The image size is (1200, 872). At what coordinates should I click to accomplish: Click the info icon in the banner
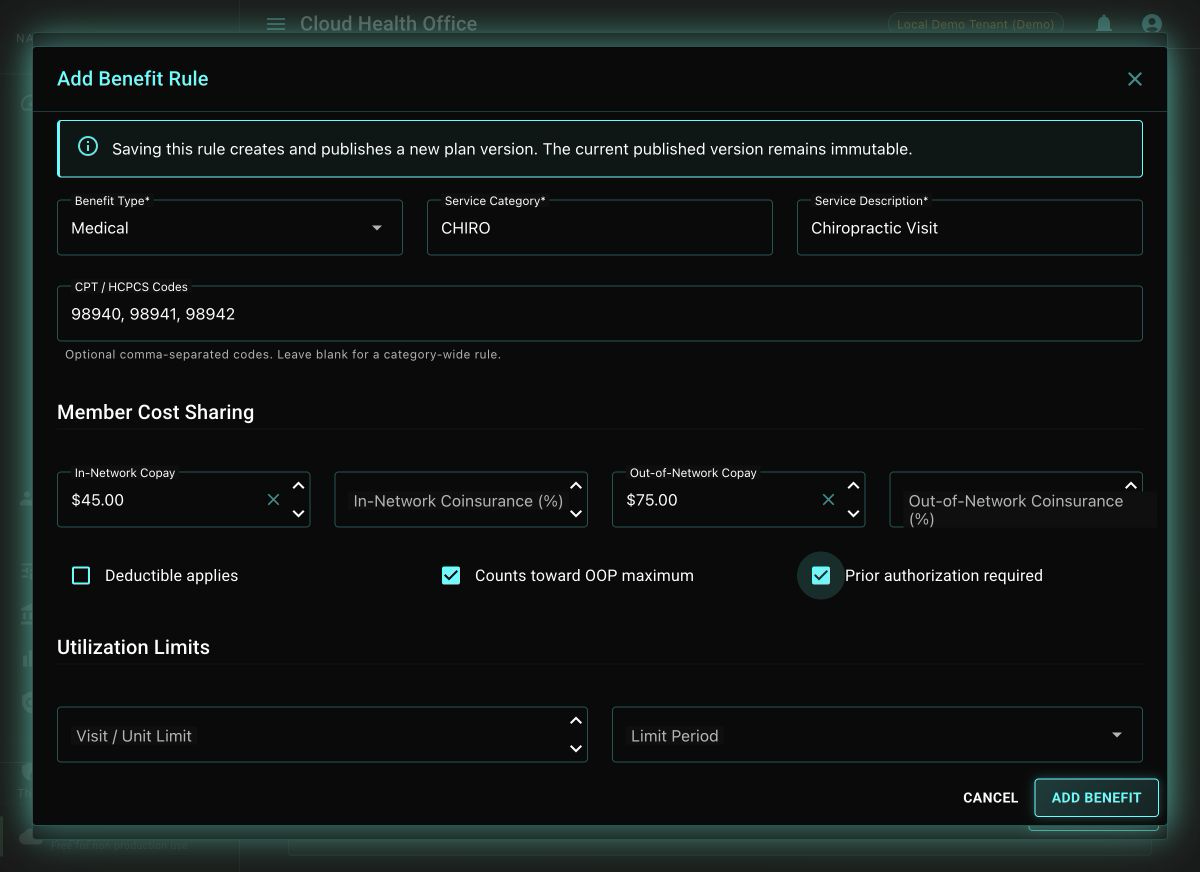(88, 147)
